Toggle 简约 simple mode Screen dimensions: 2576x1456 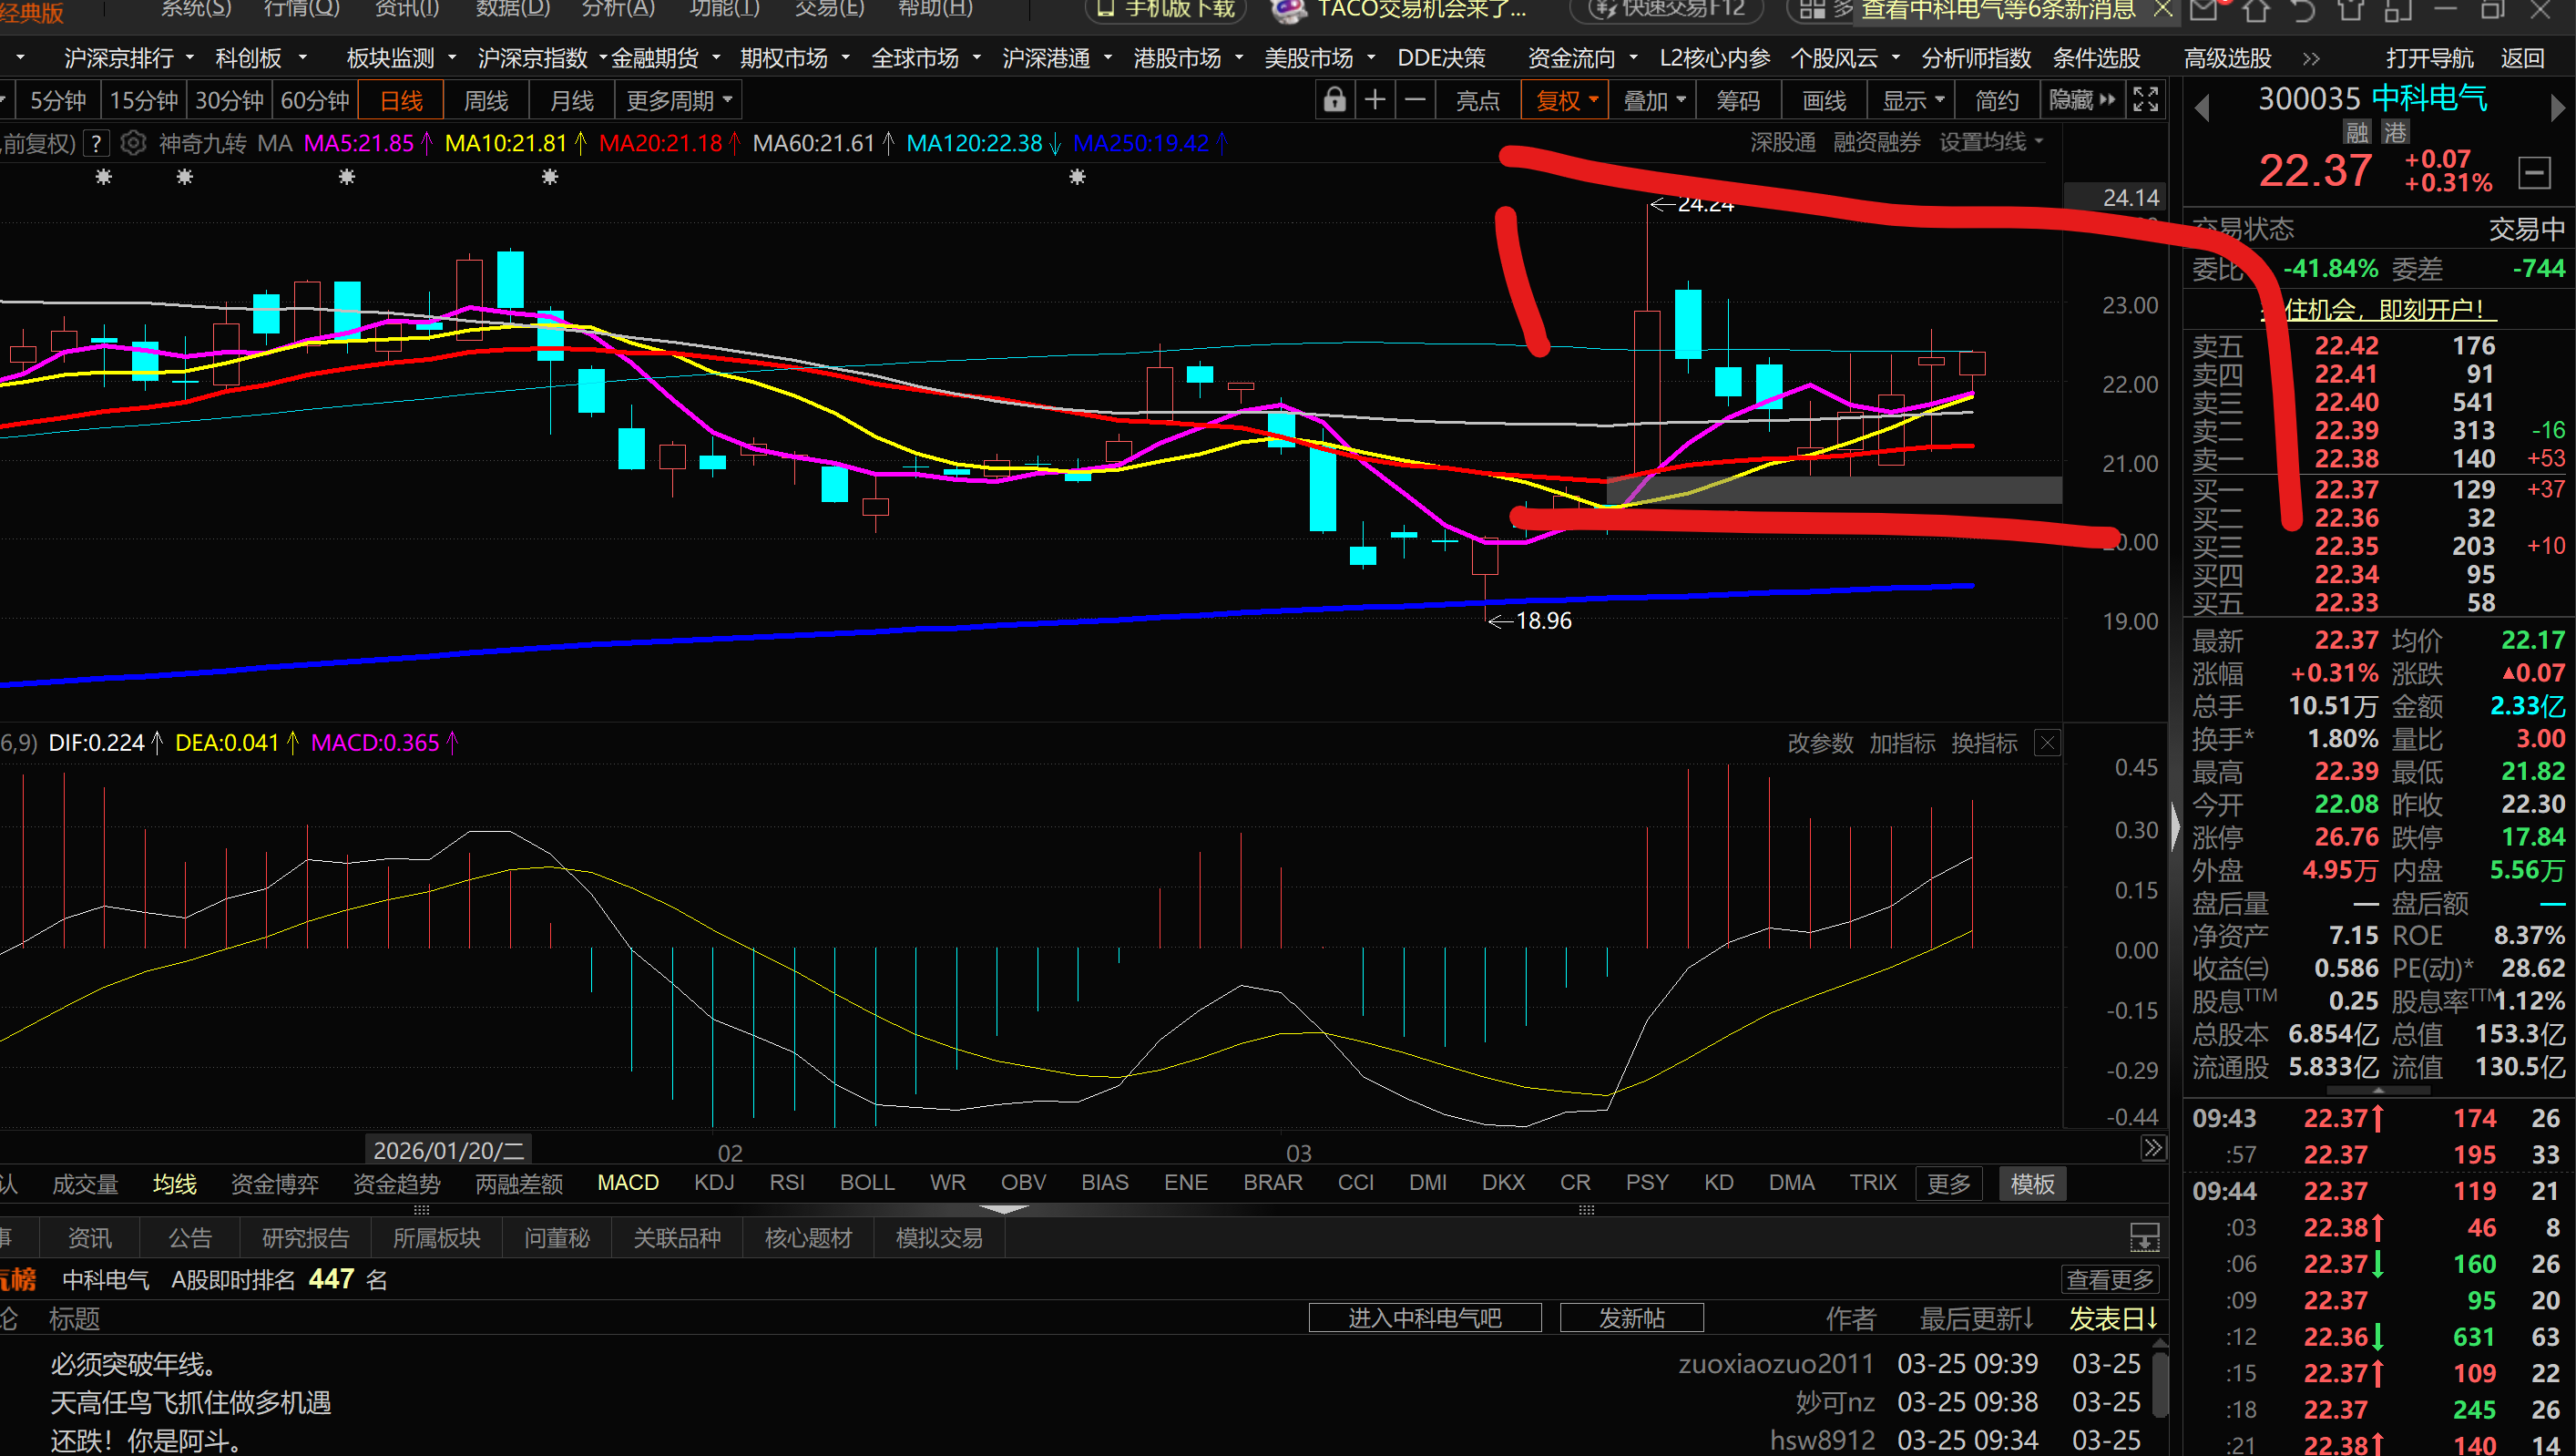click(x=1997, y=100)
